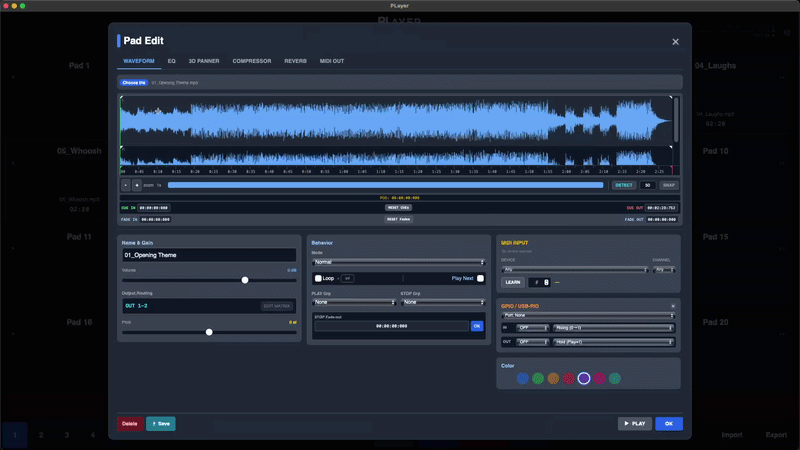Image resolution: width=800 pixels, height=450 pixels.
Task: Switch to the EQ tab
Action: click(172, 61)
